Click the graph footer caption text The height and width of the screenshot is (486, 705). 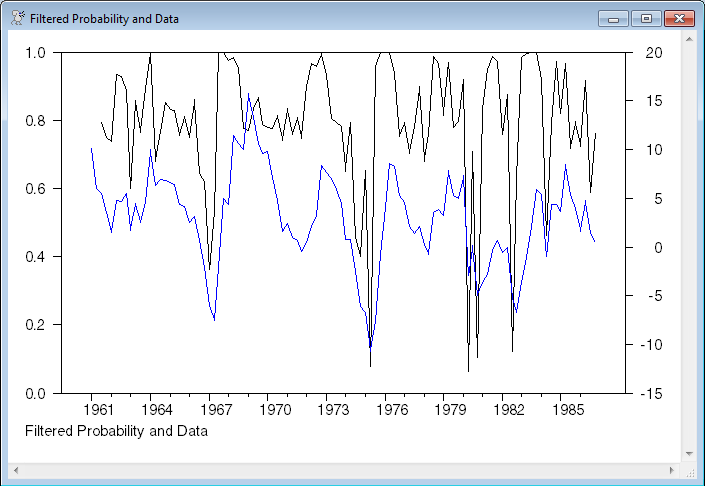115,431
